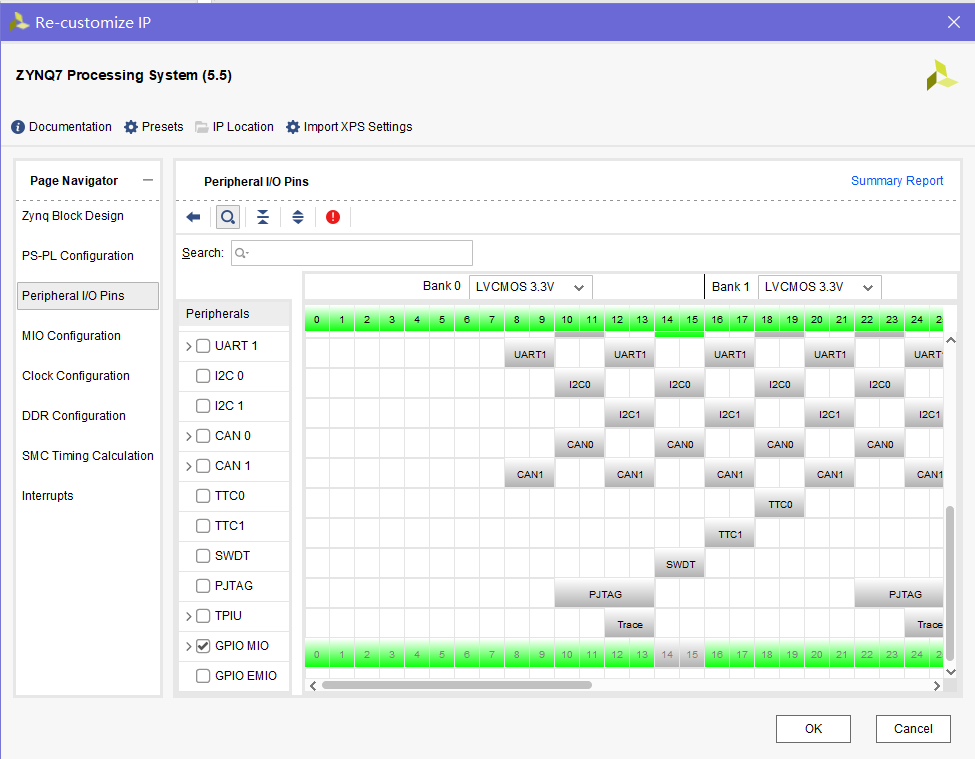The height and width of the screenshot is (759, 975).
Task: Open Bank 1 voltage dropdown
Action: pos(820,287)
